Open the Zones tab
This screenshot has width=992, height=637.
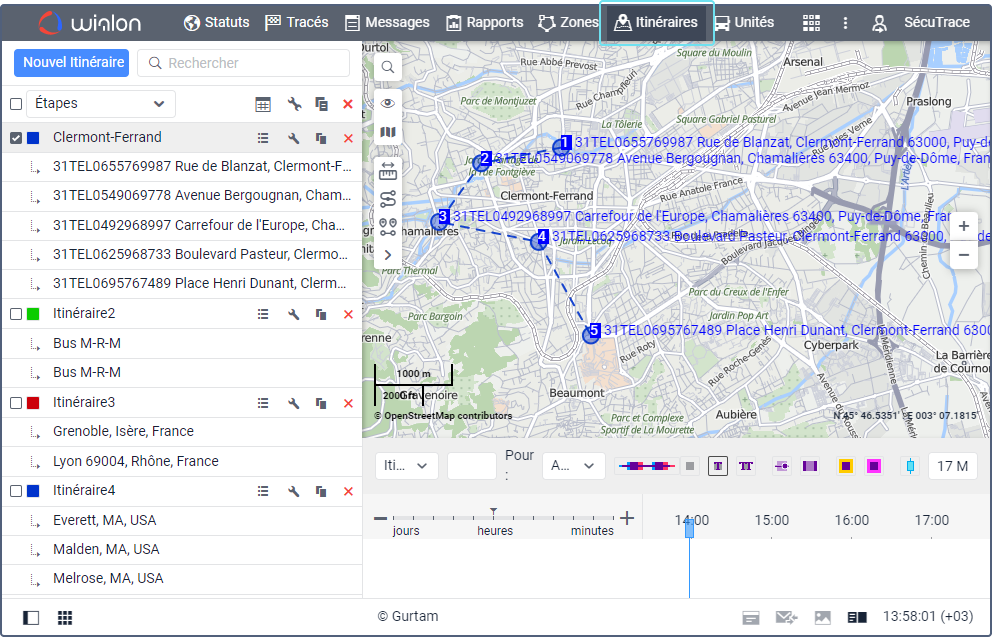coord(568,23)
